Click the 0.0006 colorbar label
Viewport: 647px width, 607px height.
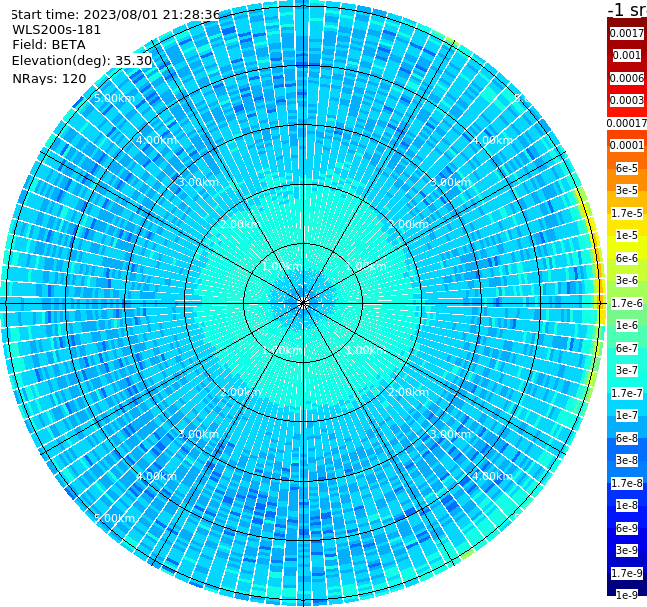[627, 78]
